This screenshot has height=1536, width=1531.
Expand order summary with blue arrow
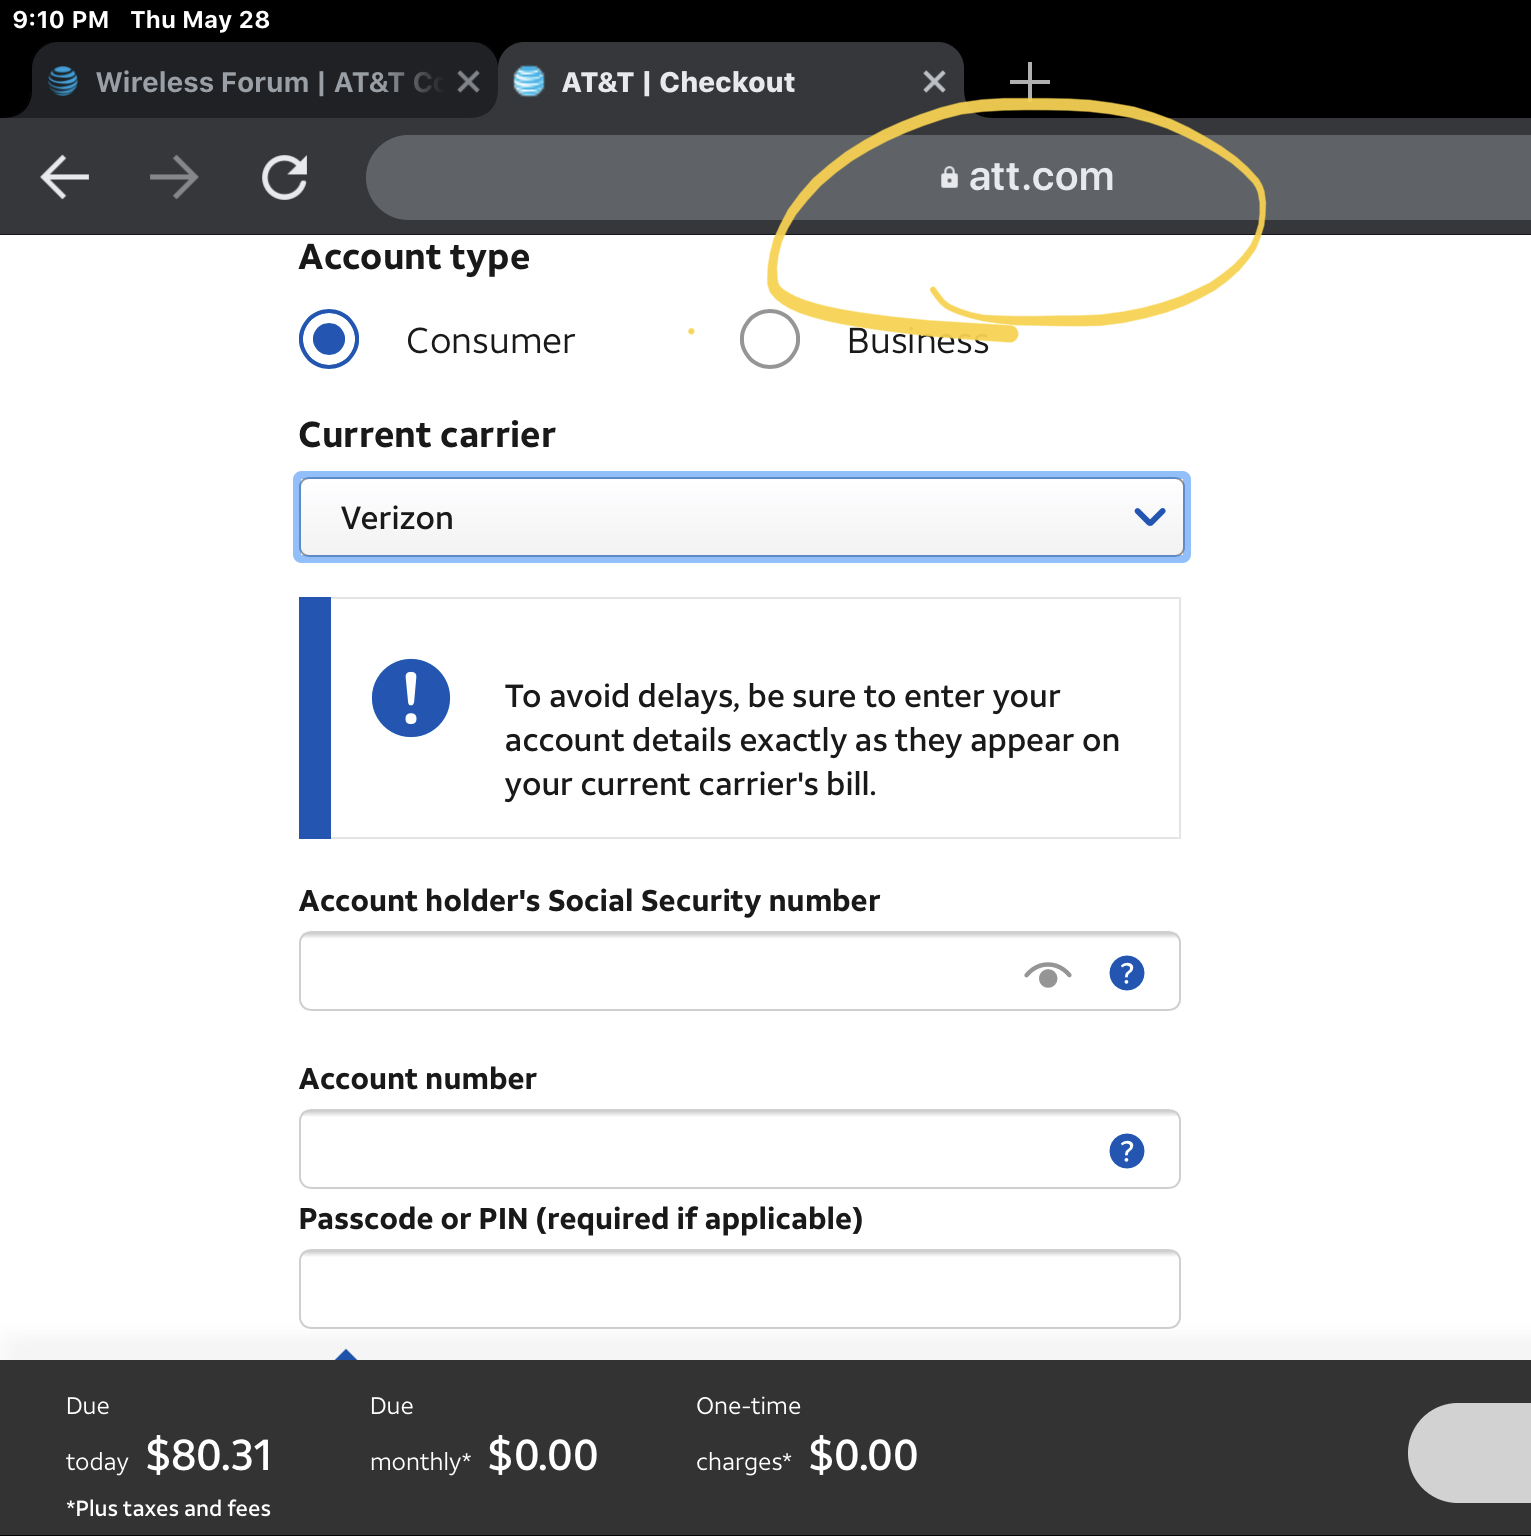[346, 1354]
